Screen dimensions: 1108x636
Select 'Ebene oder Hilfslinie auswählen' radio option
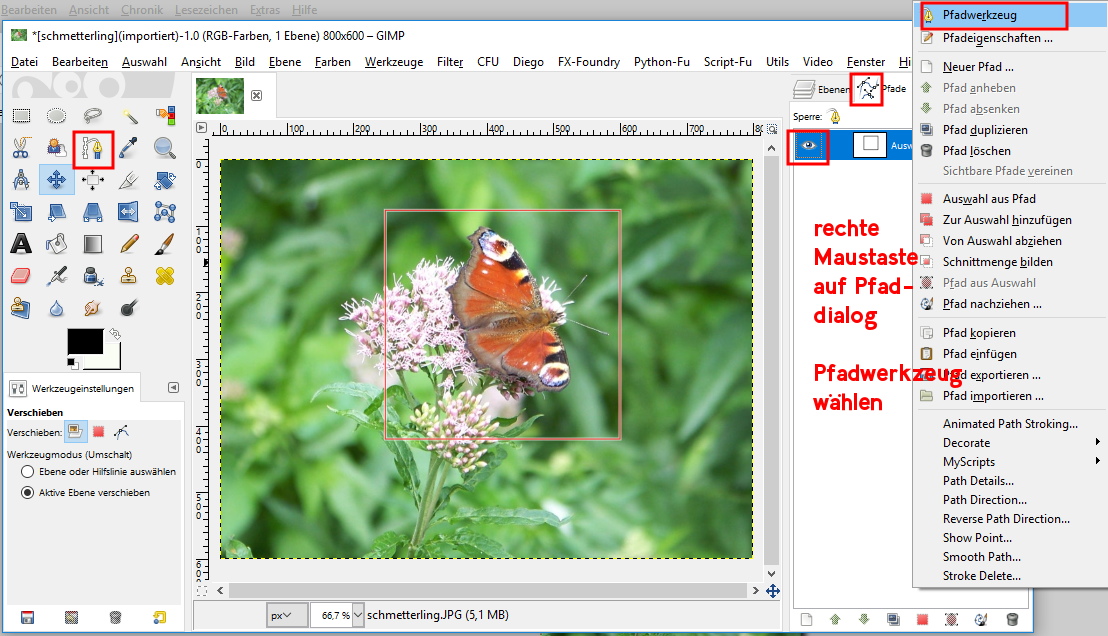point(28,471)
